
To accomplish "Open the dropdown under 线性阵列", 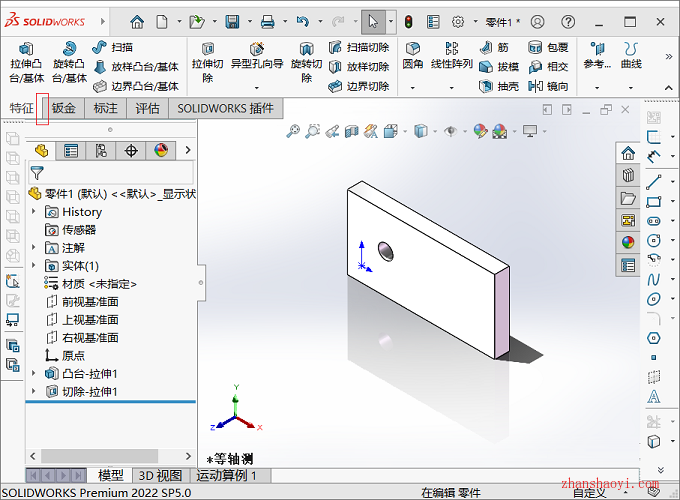I will (451, 88).
